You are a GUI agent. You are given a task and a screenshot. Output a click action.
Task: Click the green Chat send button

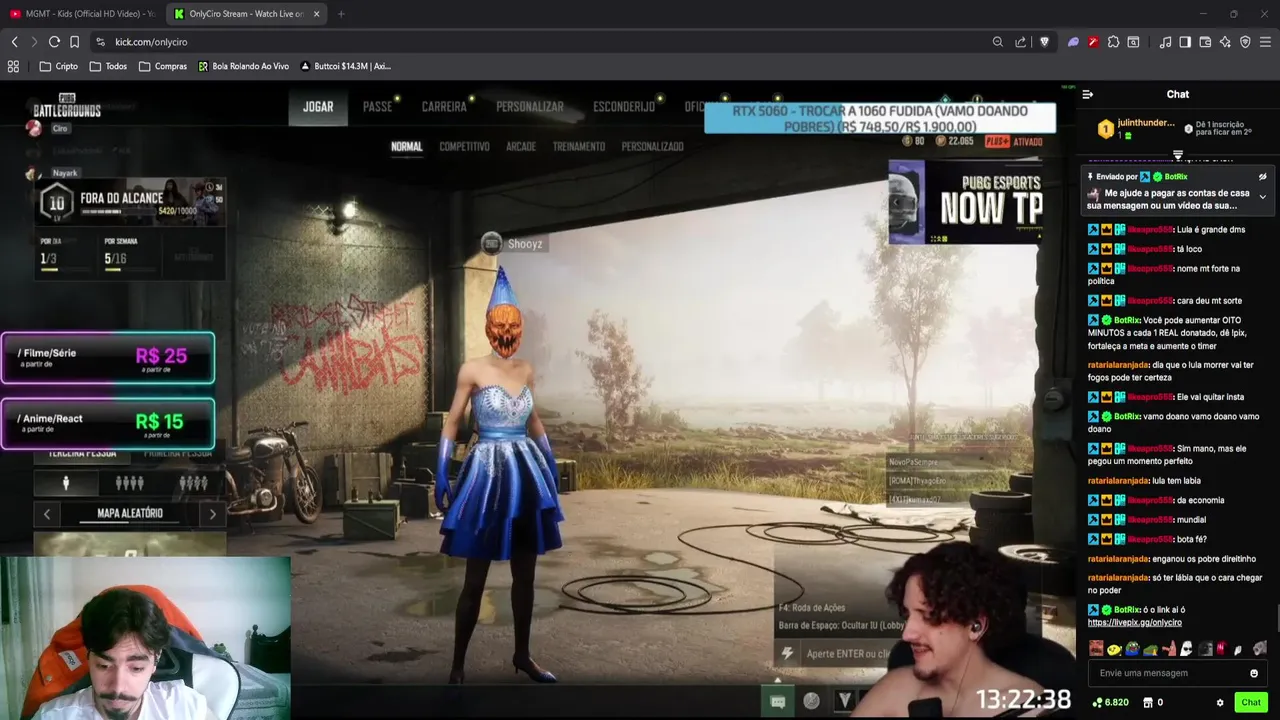click(x=1251, y=703)
